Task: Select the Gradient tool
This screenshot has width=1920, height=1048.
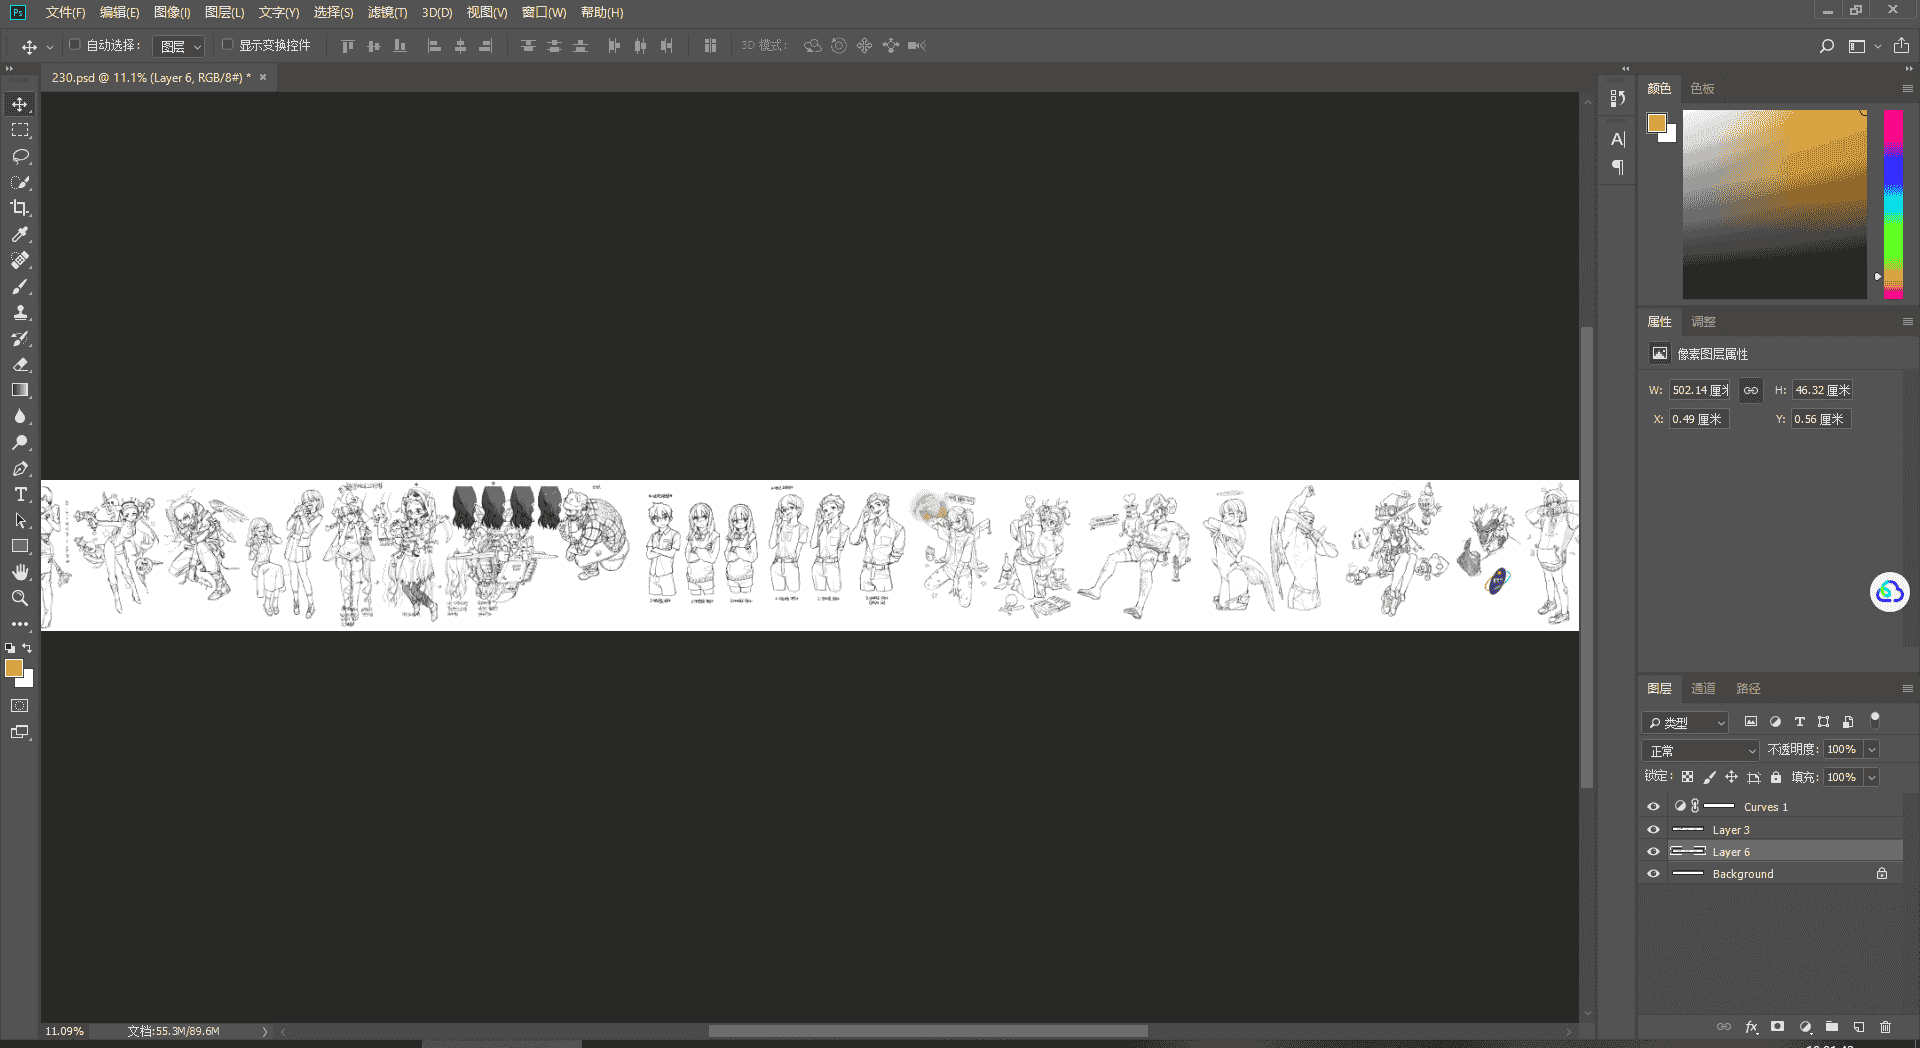Action: pos(20,390)
